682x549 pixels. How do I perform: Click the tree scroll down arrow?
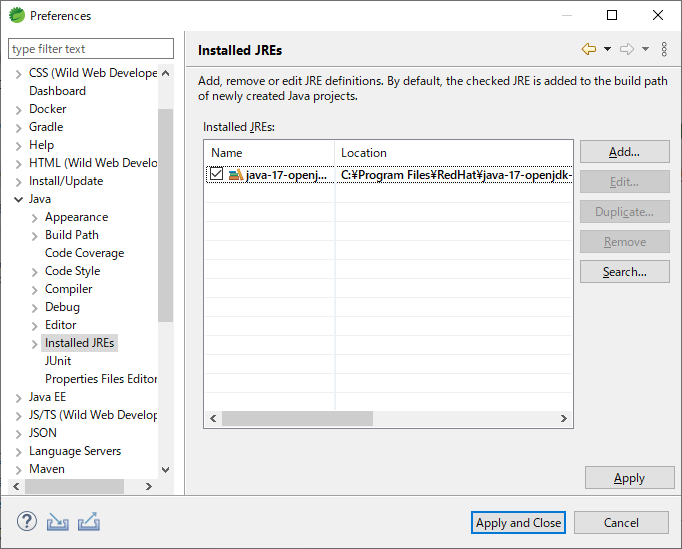166,469
